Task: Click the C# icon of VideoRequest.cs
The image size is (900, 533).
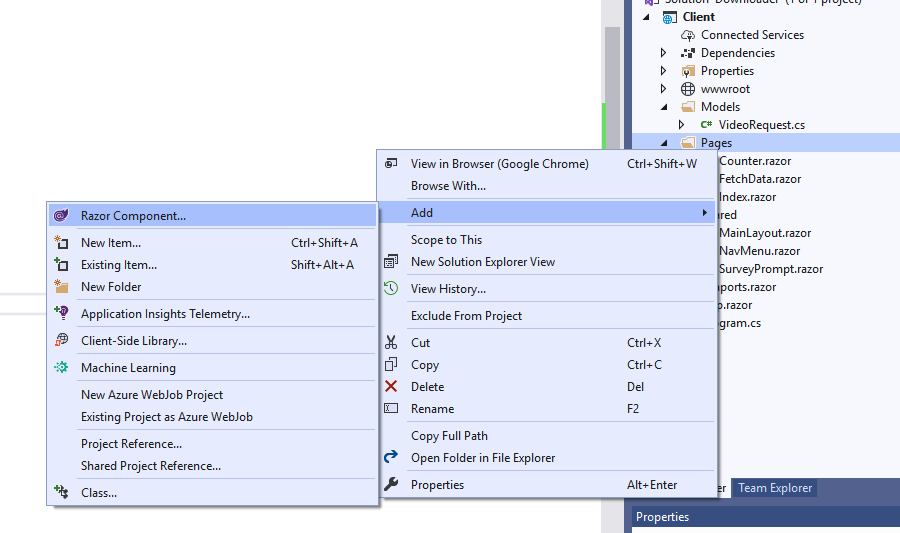Action: pos(706,125)
